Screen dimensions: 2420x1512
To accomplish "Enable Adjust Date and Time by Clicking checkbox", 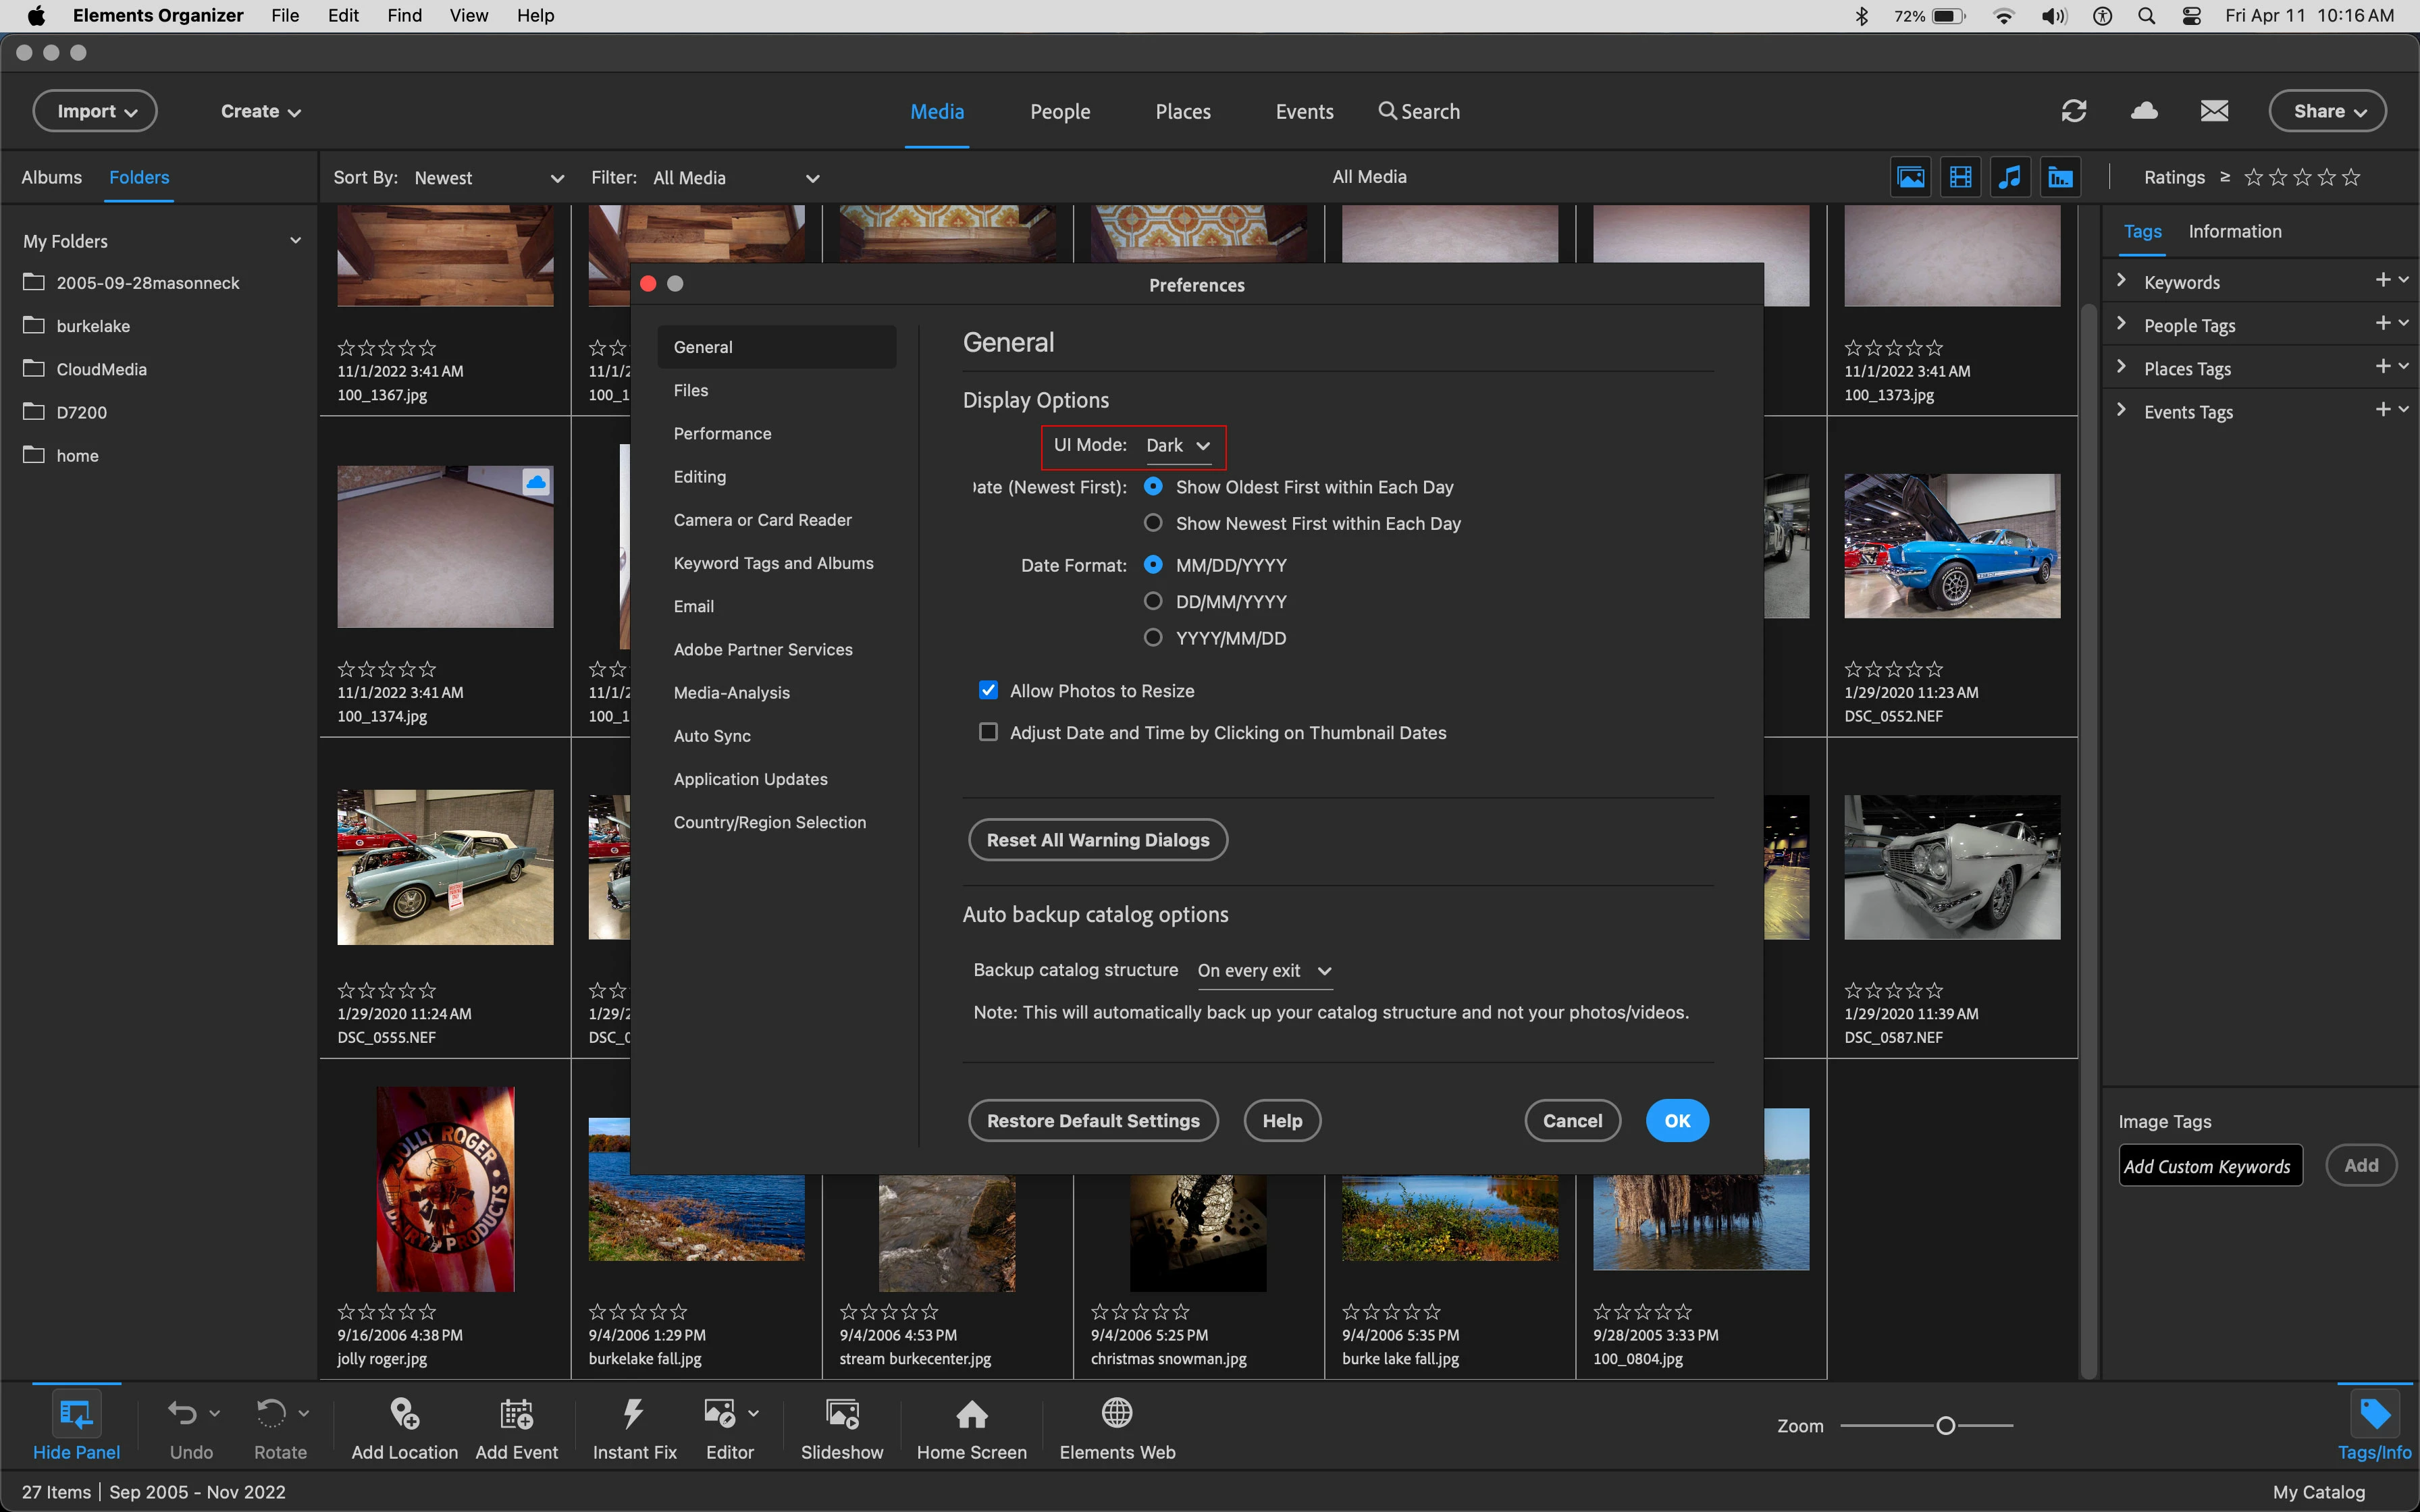I will [988, 732].
